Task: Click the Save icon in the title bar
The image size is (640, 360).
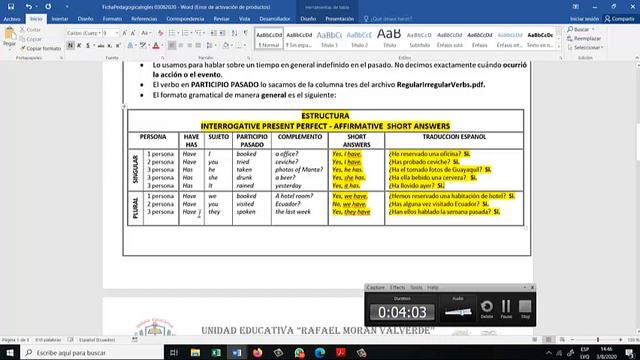Action: click(x=11, y=7)
